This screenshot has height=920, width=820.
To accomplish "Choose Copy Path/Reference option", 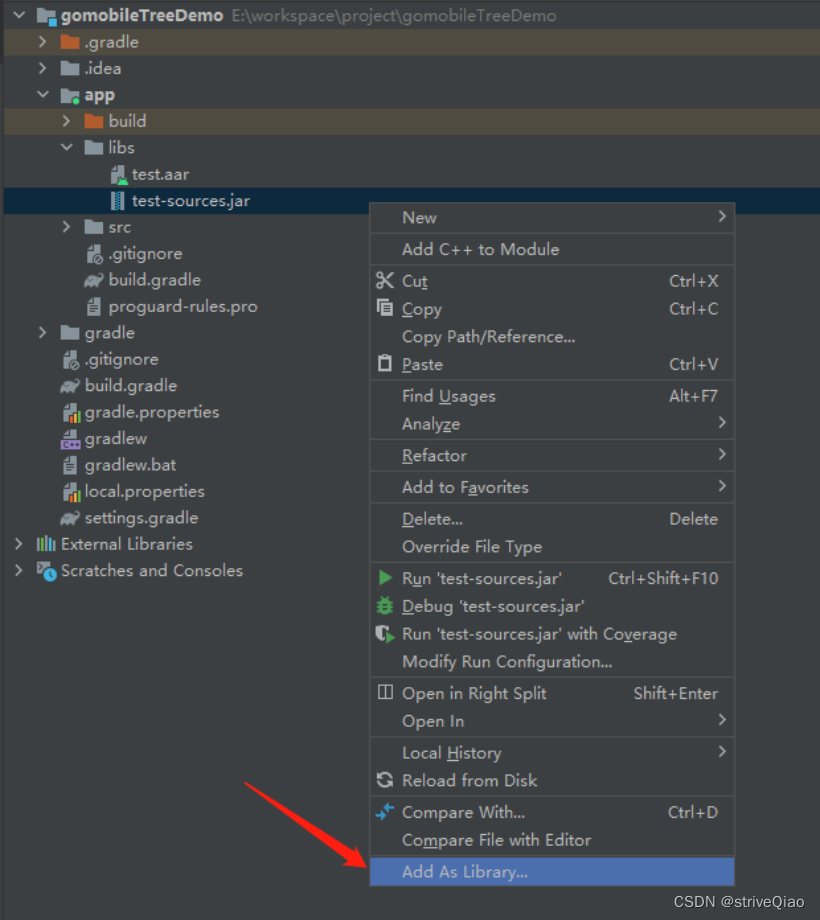I will click(551, 337).
